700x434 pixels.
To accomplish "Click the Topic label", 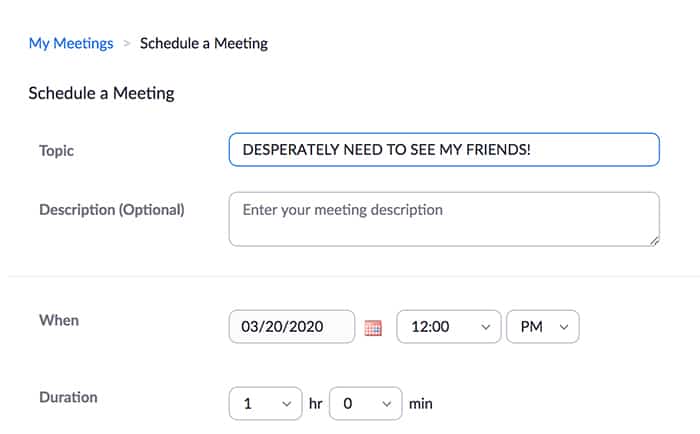I will [x=57, y=151].
